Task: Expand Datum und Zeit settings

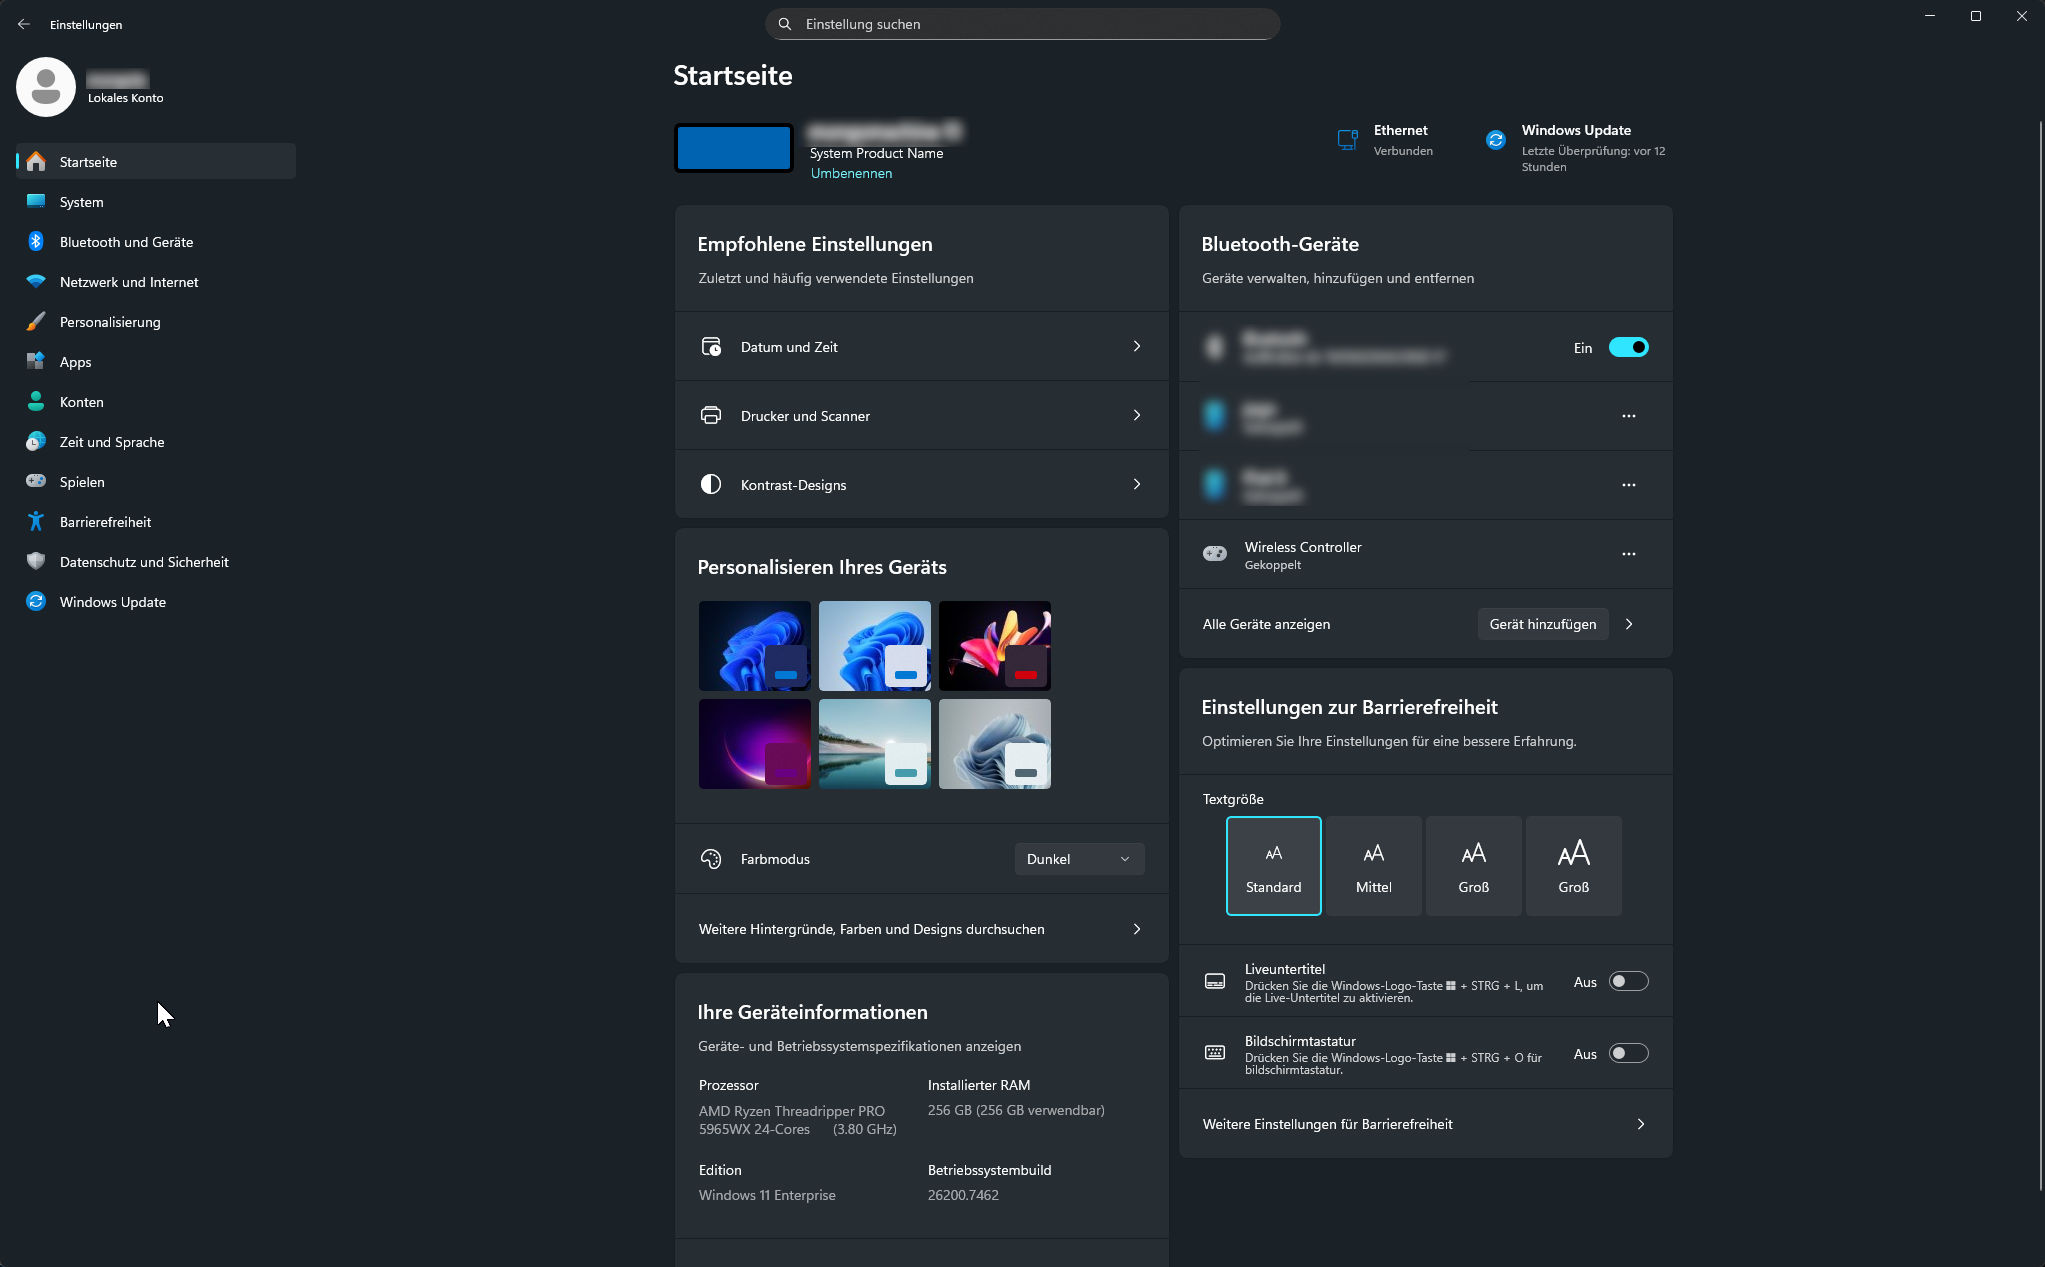Action: click(920, 346)
